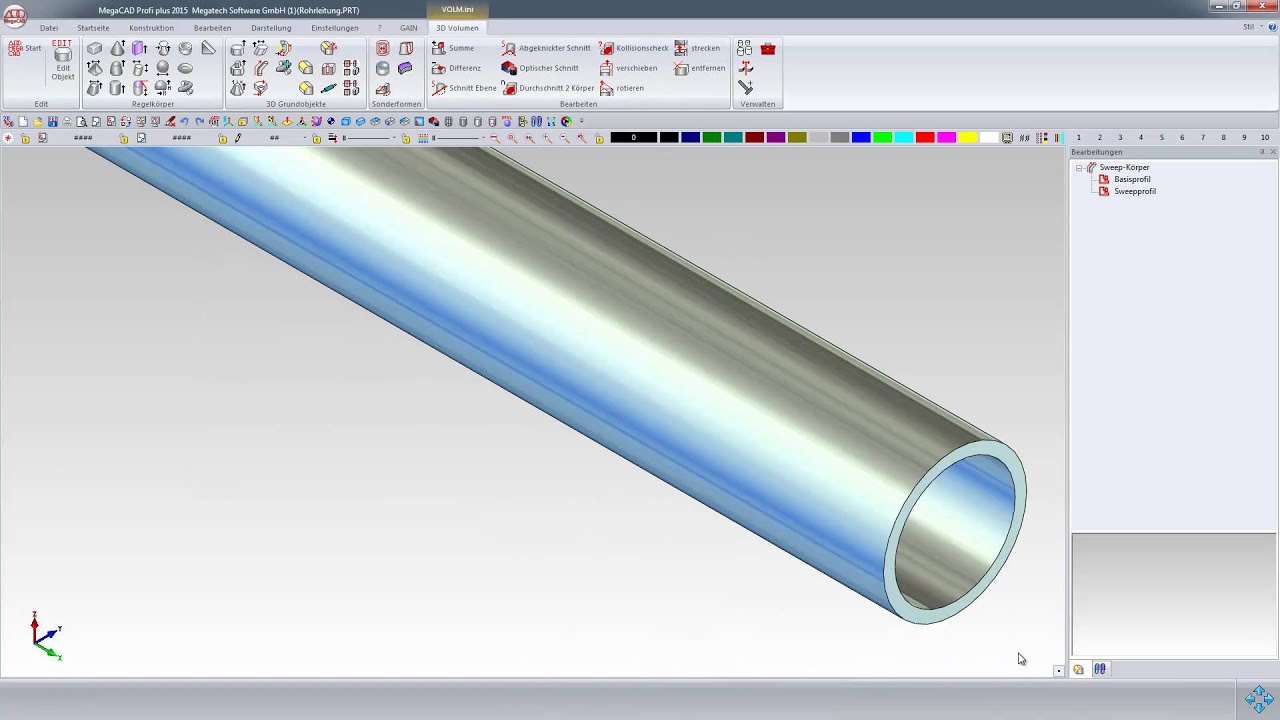
Task: Select the Optischer Schnitt tool
Action: pyautogui.click(x=540, y=68)
